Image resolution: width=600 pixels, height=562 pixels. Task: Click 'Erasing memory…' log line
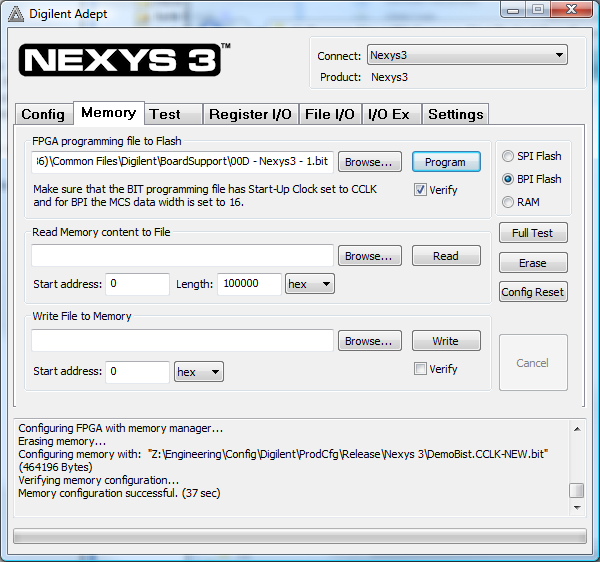tap(62, 441)
